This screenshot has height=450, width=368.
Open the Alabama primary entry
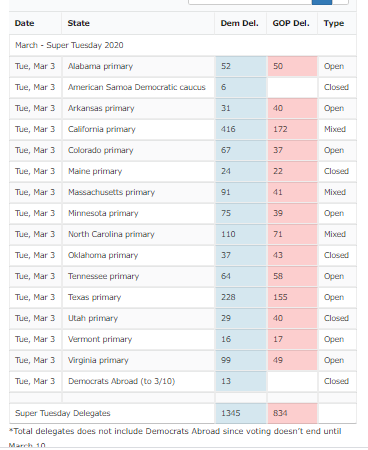[x=100, y=66]
